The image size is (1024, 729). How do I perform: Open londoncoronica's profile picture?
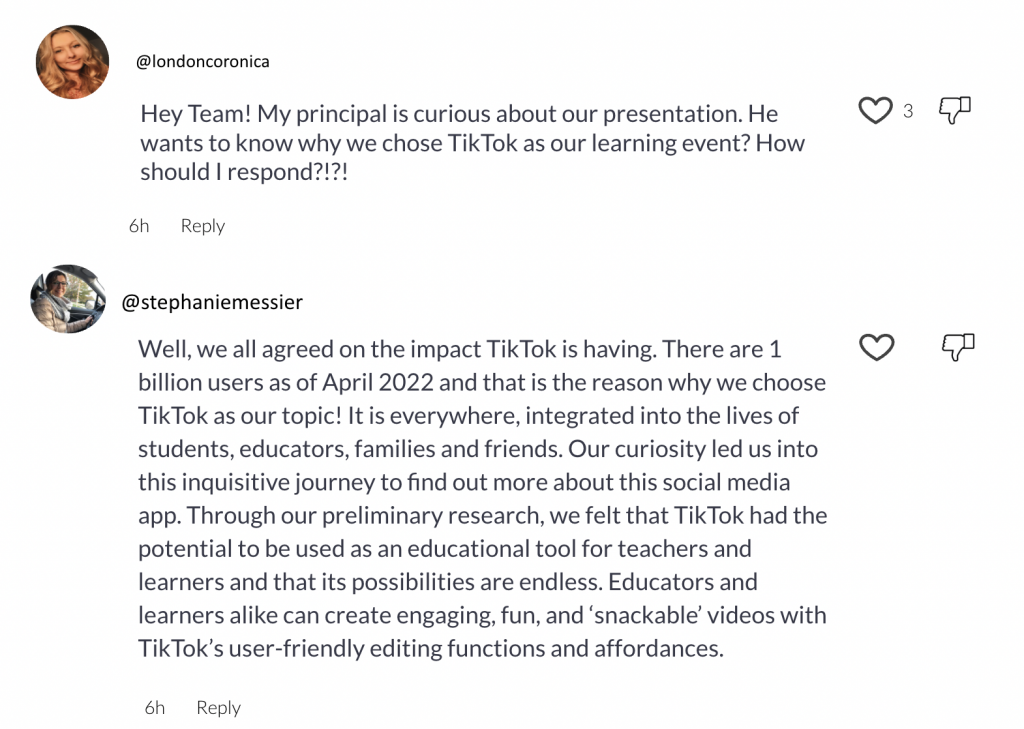[x=72, y=62]
